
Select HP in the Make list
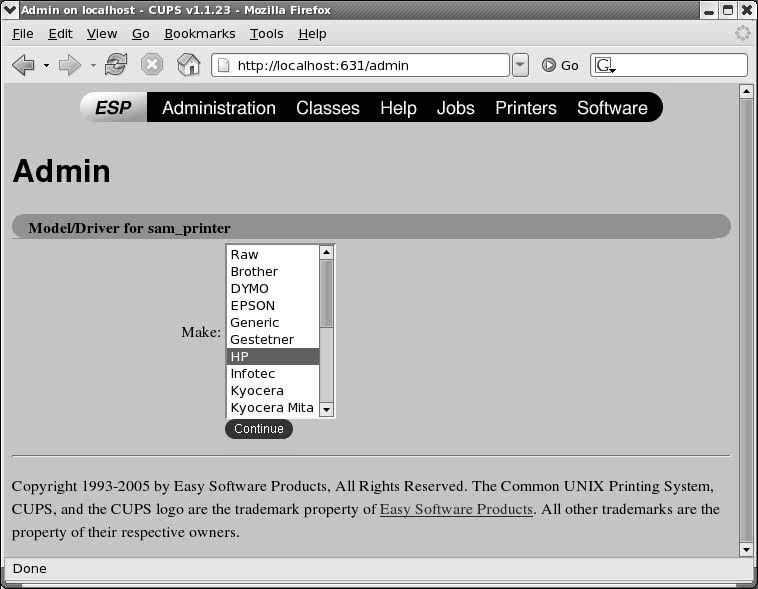coord(273,356)
